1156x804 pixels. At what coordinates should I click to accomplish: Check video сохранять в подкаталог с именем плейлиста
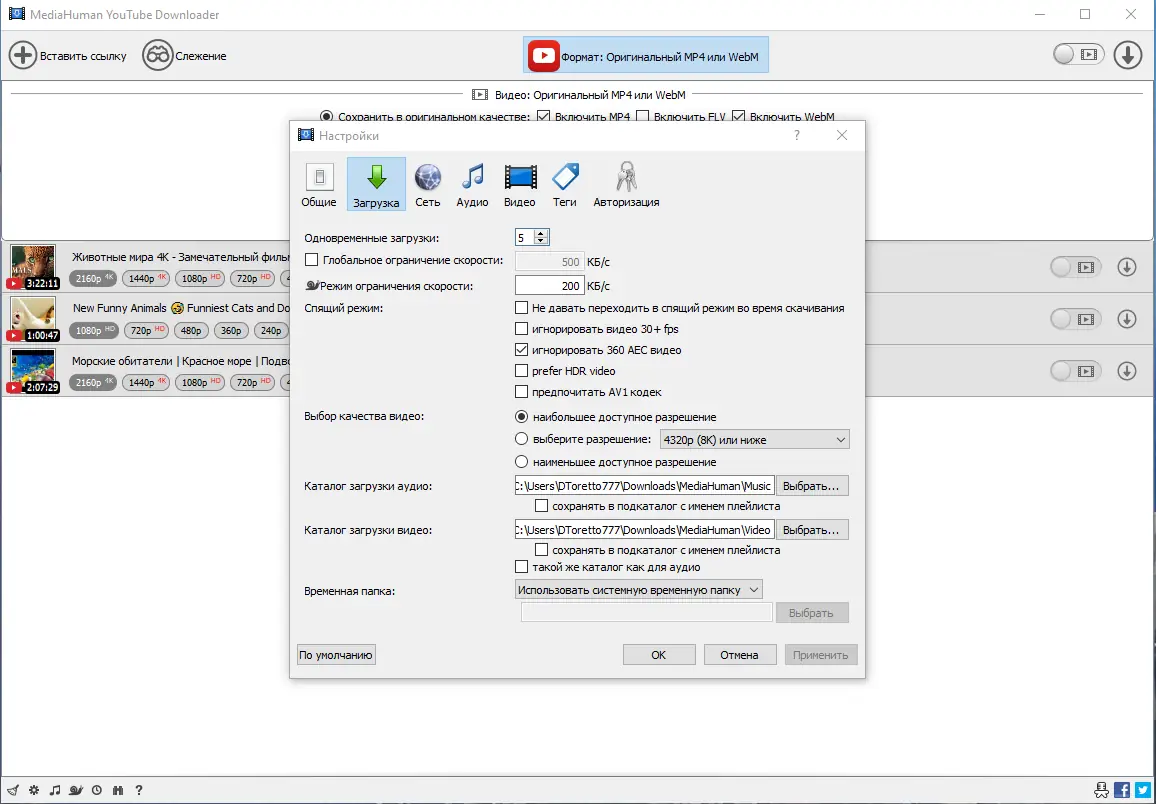(x=541, y=550)
